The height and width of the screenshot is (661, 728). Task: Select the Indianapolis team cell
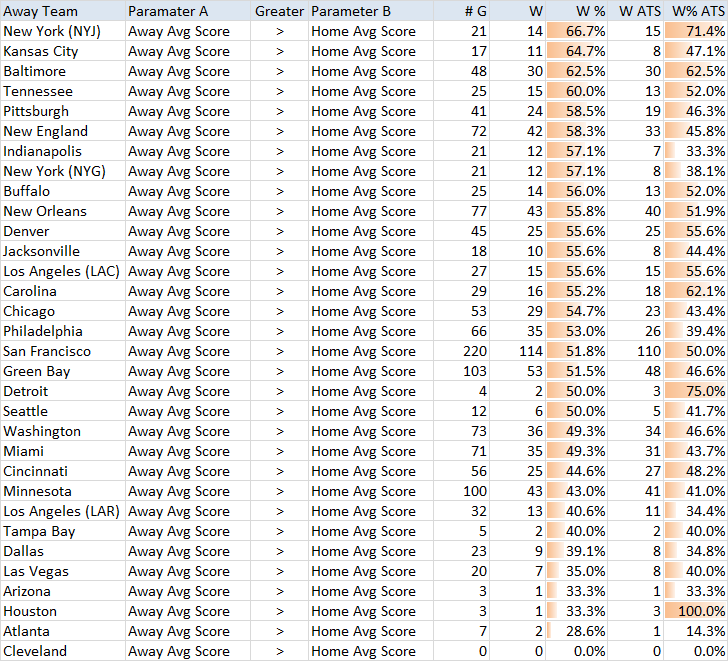[x=63, y=151]
